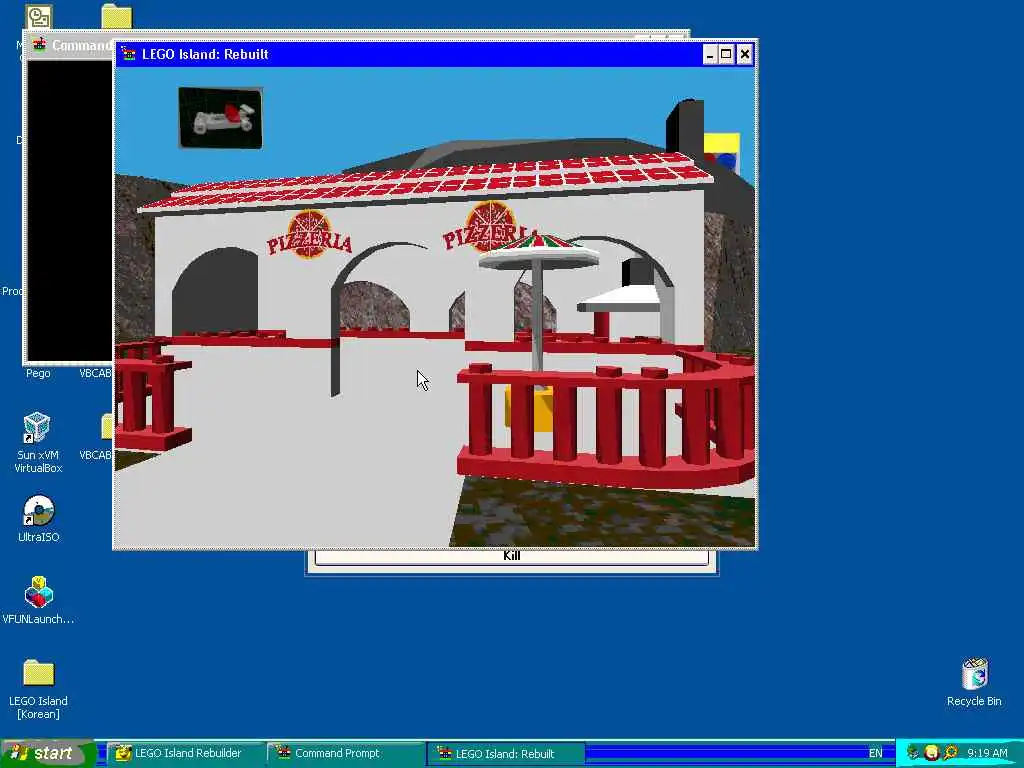Open the Recycle Bin on the desktop
Image resolution: width=1024 pixels, height=768 pixels.
point(974,682)
